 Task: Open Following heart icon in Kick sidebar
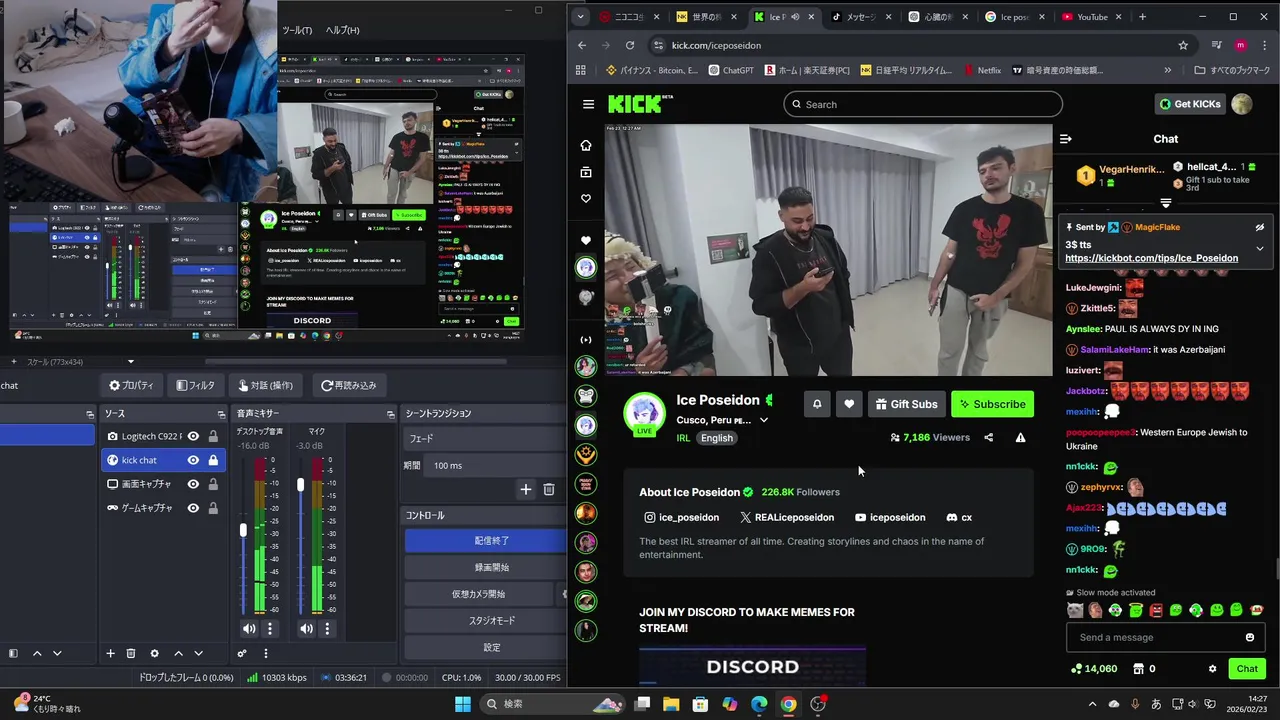pos(586,199)
